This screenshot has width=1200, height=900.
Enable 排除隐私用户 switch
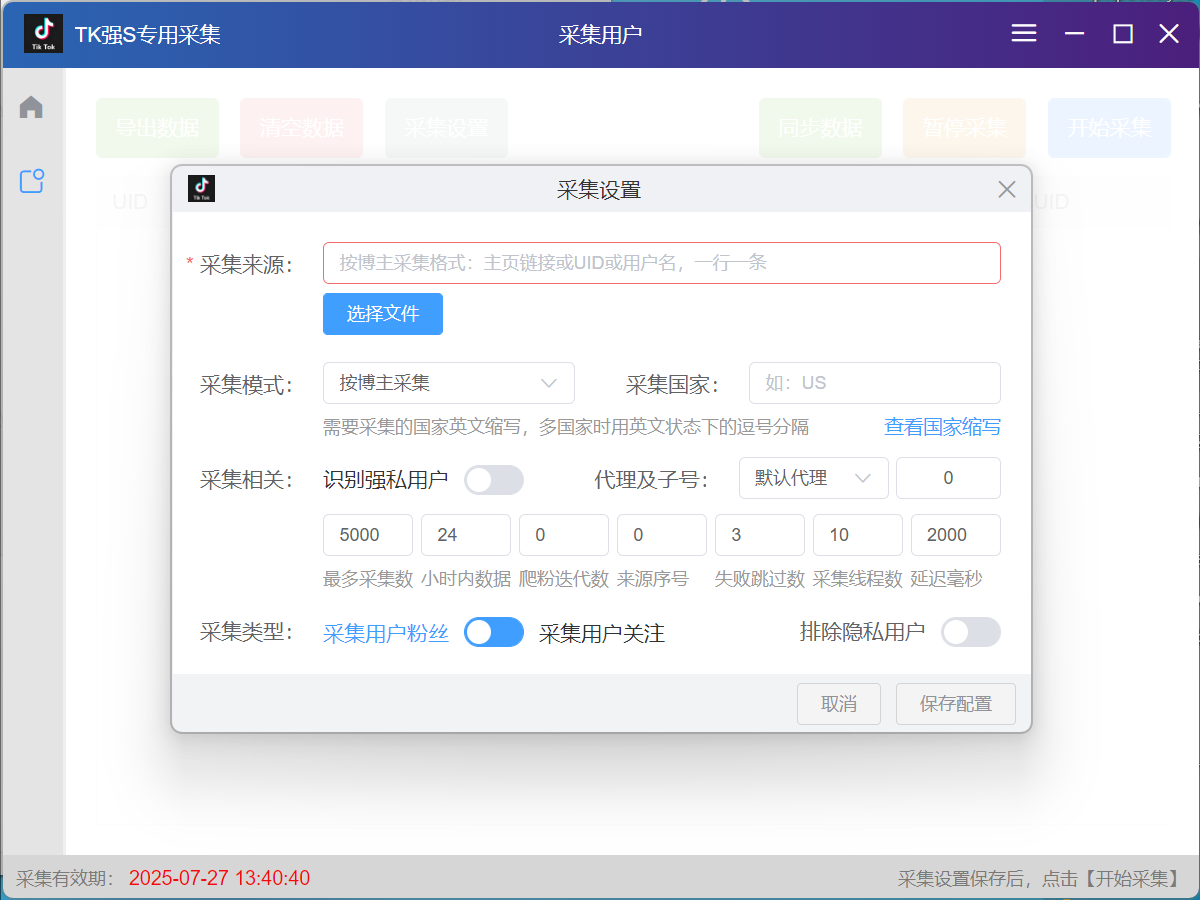[971, 632]
